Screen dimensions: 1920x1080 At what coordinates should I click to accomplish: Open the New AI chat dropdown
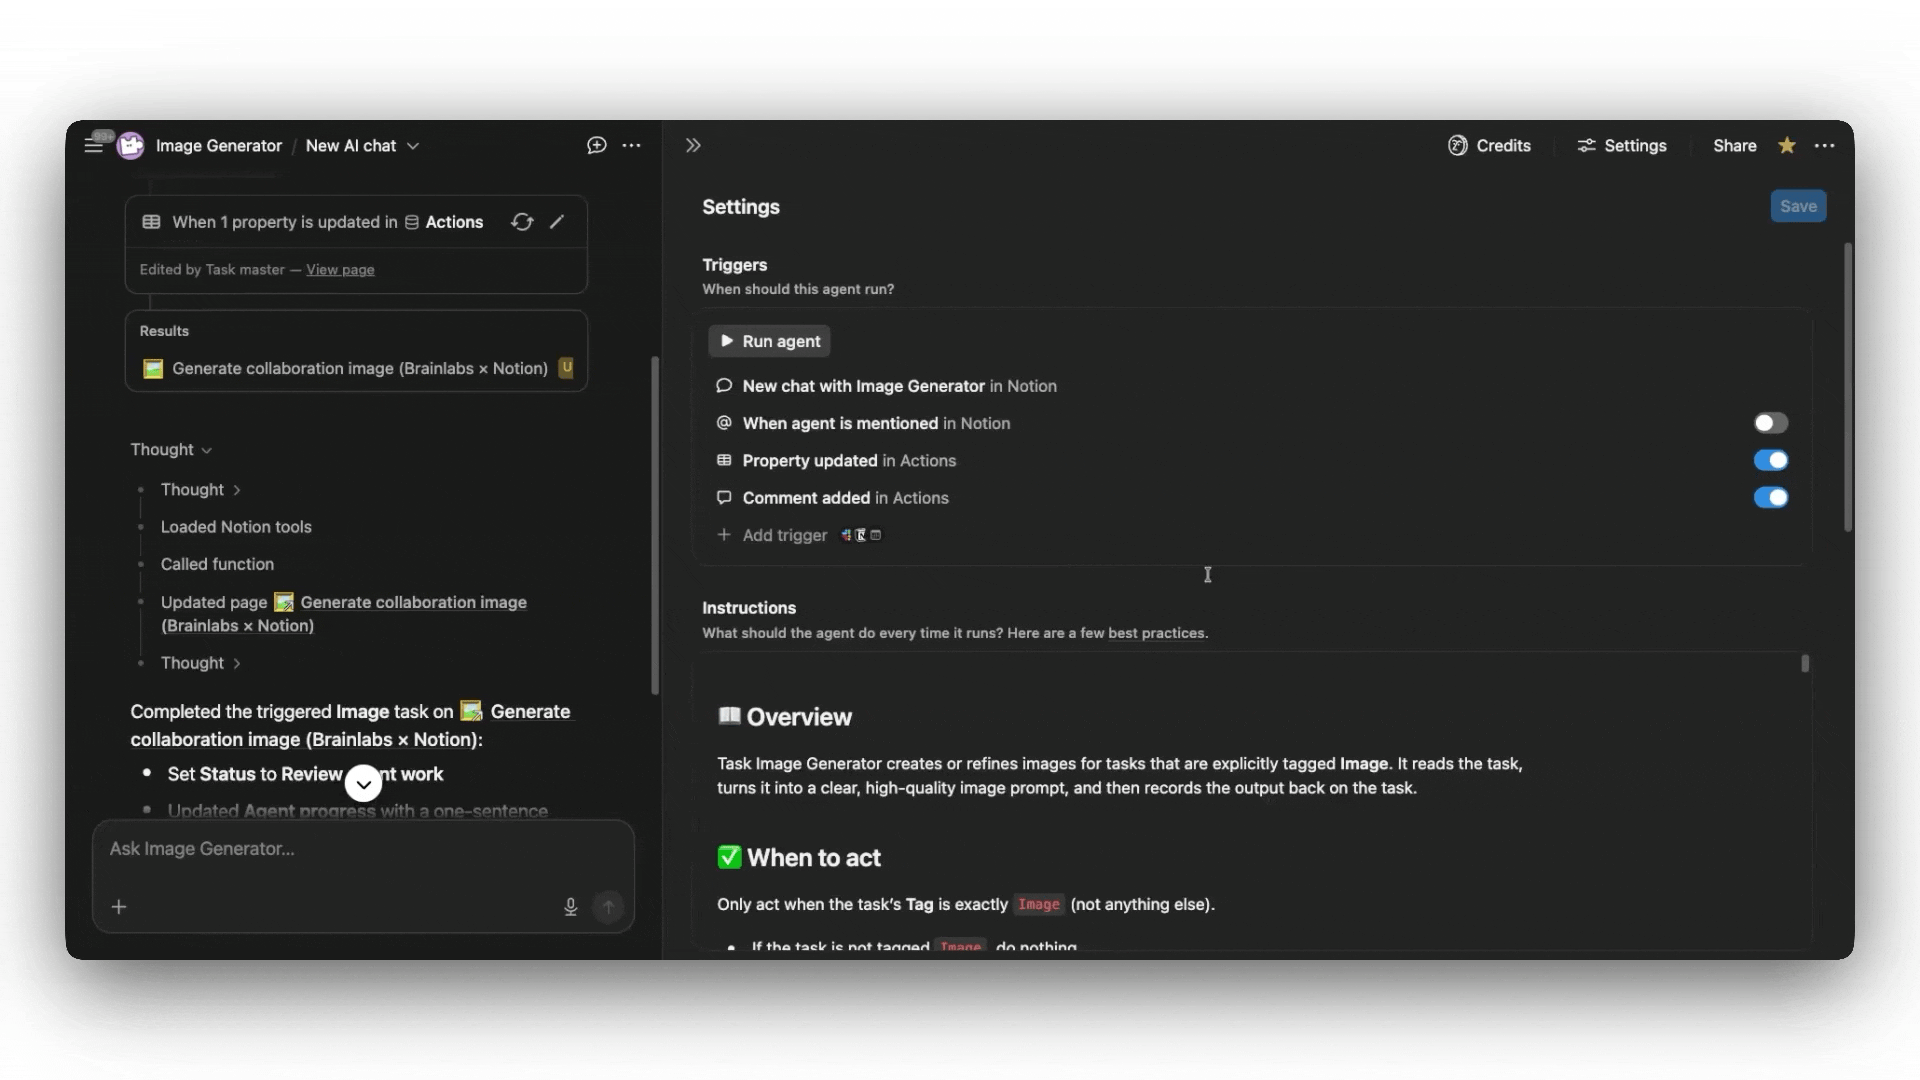coord(362,146)
